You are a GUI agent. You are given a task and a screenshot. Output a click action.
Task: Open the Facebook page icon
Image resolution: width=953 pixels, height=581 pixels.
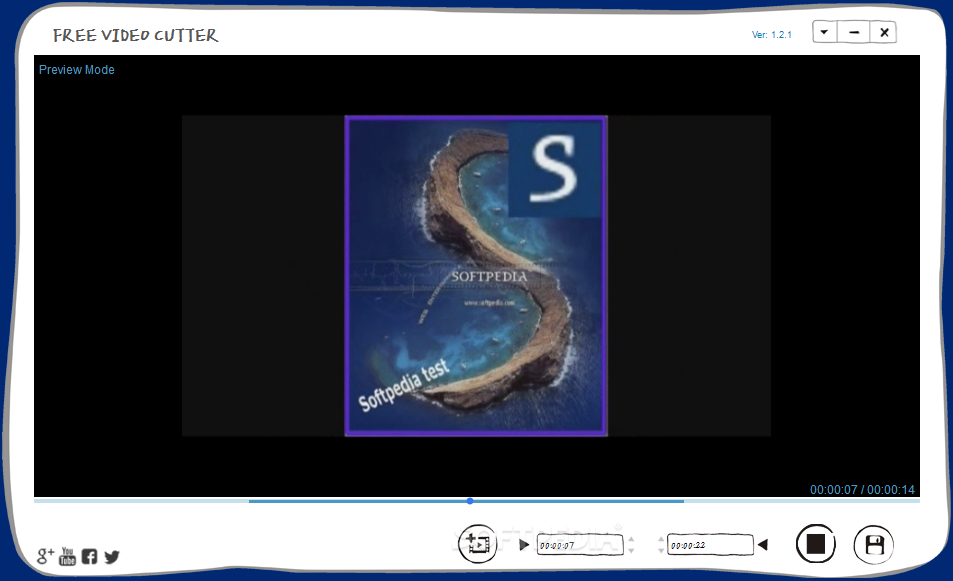point(89,556)
